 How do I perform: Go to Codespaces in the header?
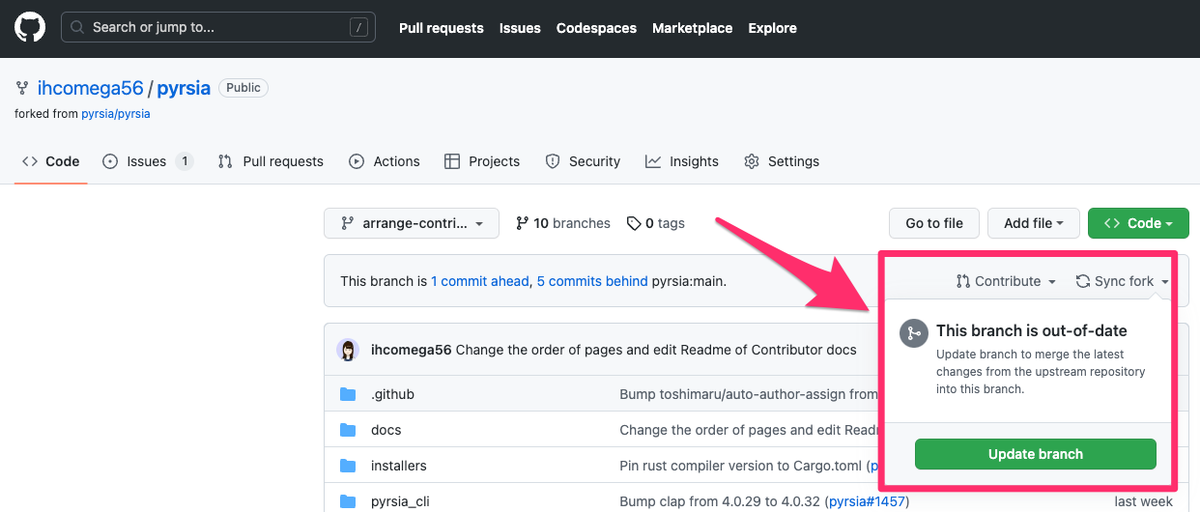click(596, 28)
